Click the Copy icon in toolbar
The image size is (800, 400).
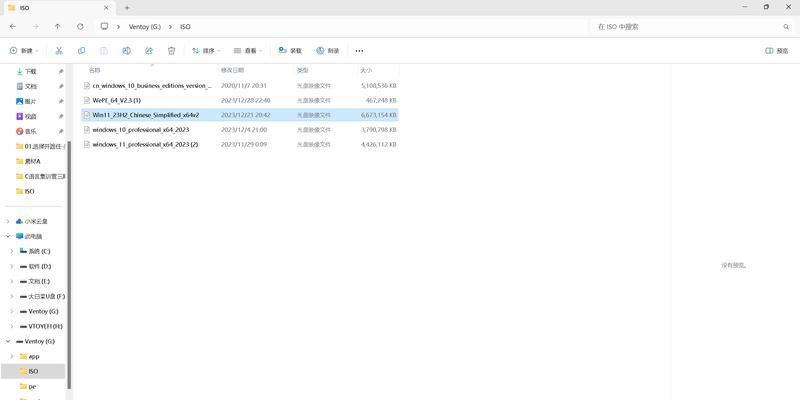click(82, 51)
